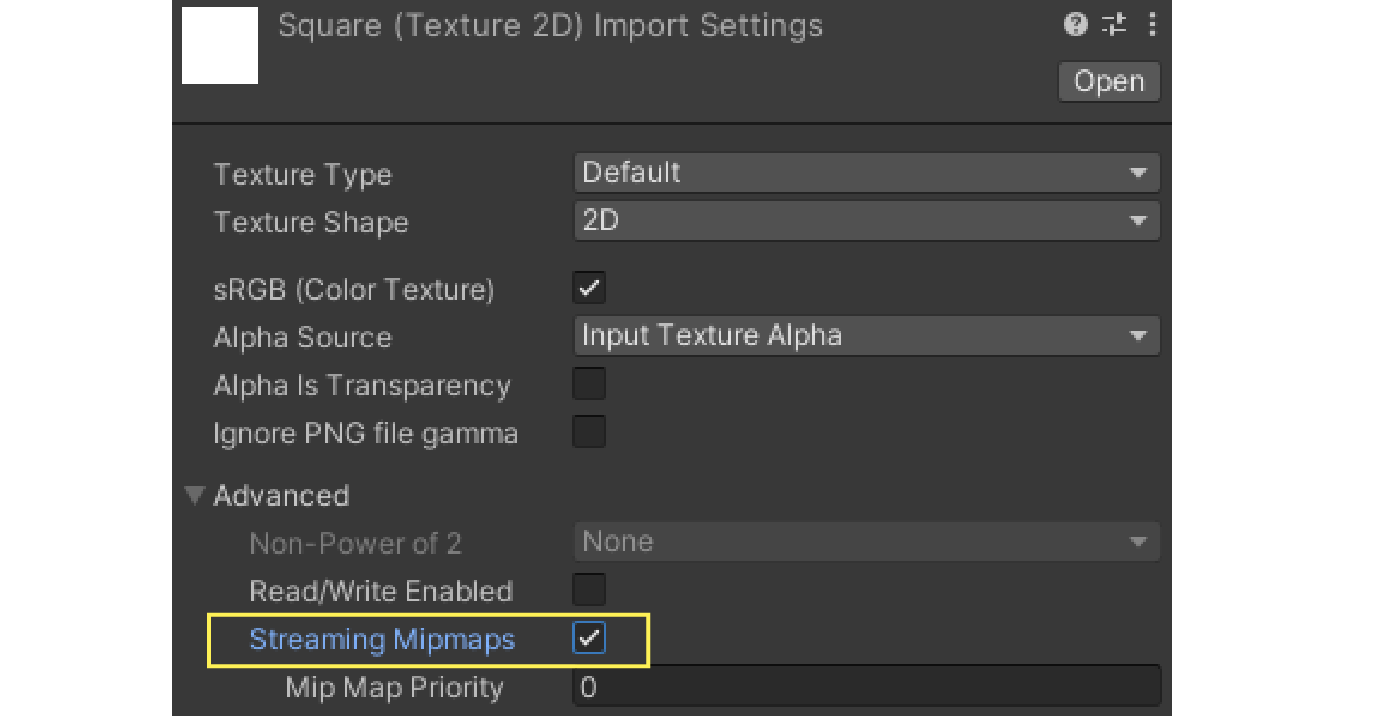Viewport: 1400px width, 716px height.
Task: Click the Texture Shape dropdown chevron
Action: click(x=1139, y=221)
